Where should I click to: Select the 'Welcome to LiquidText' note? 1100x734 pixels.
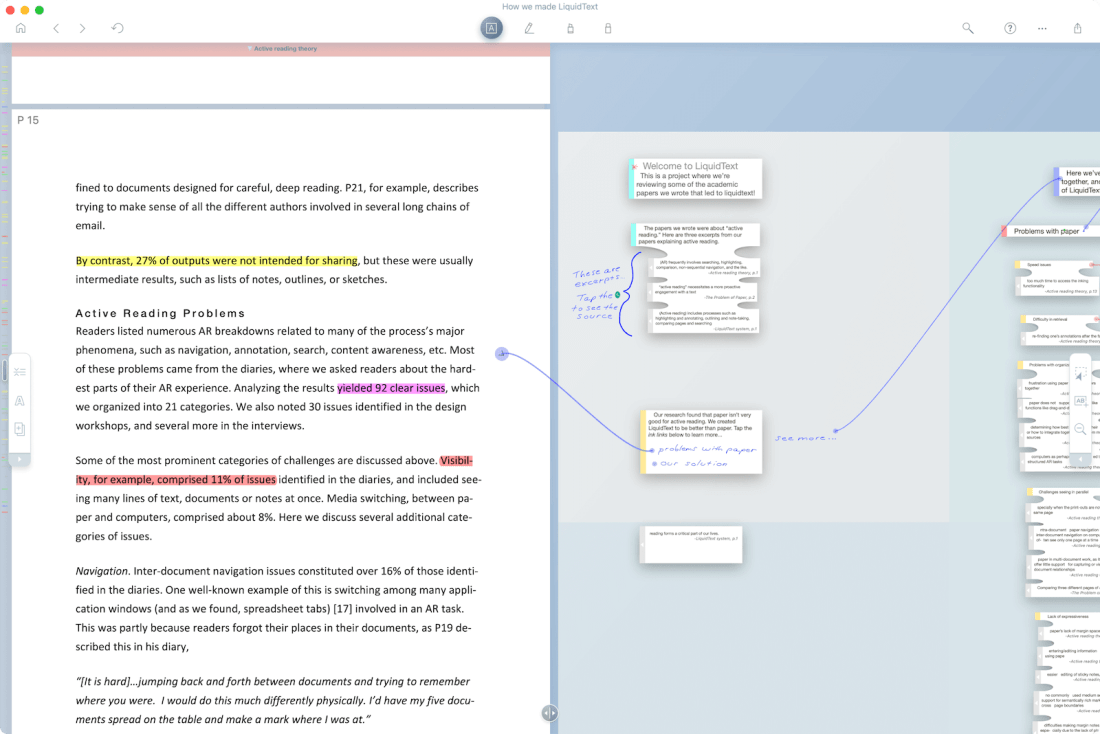point(695,179)
